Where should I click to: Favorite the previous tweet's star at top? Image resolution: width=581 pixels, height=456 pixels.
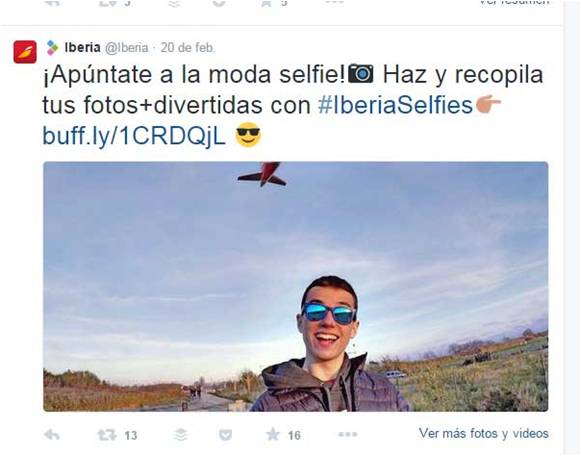pyautogui.click(x=266, y=3)
